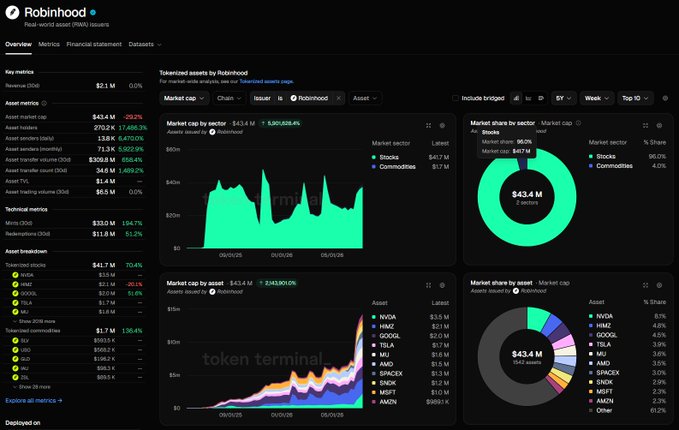Select the bar chart view icon in toolbar

[516, 98]
